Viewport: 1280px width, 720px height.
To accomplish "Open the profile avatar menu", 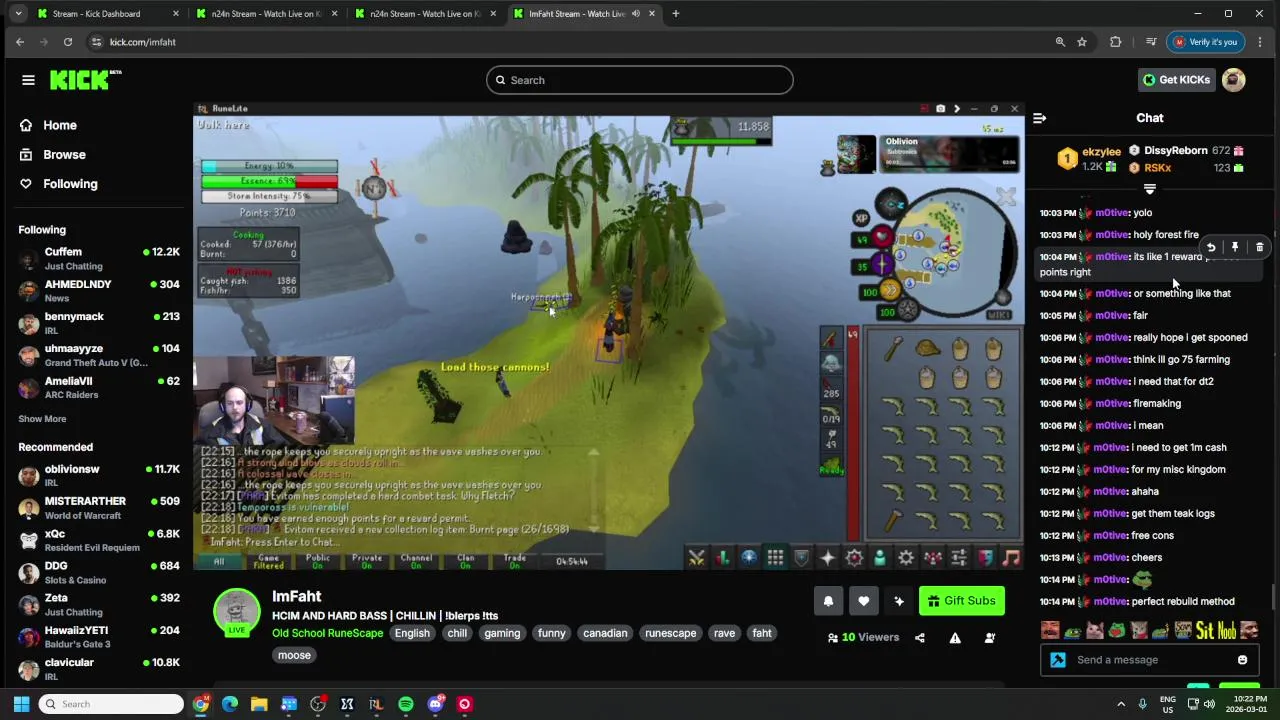I will point(1234,80).
